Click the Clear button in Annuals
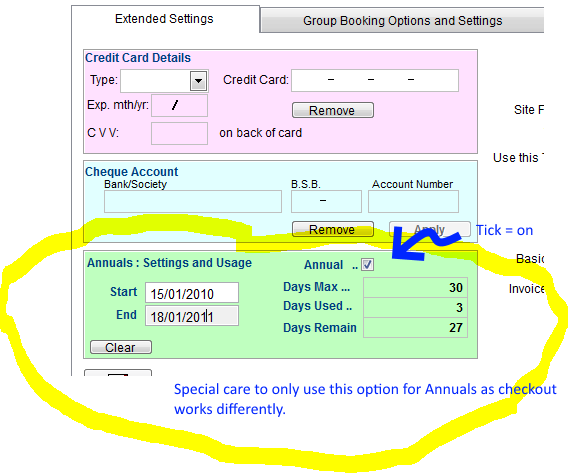Image resolution: width=568 pixels, height=473 pixels. (121, 347)
